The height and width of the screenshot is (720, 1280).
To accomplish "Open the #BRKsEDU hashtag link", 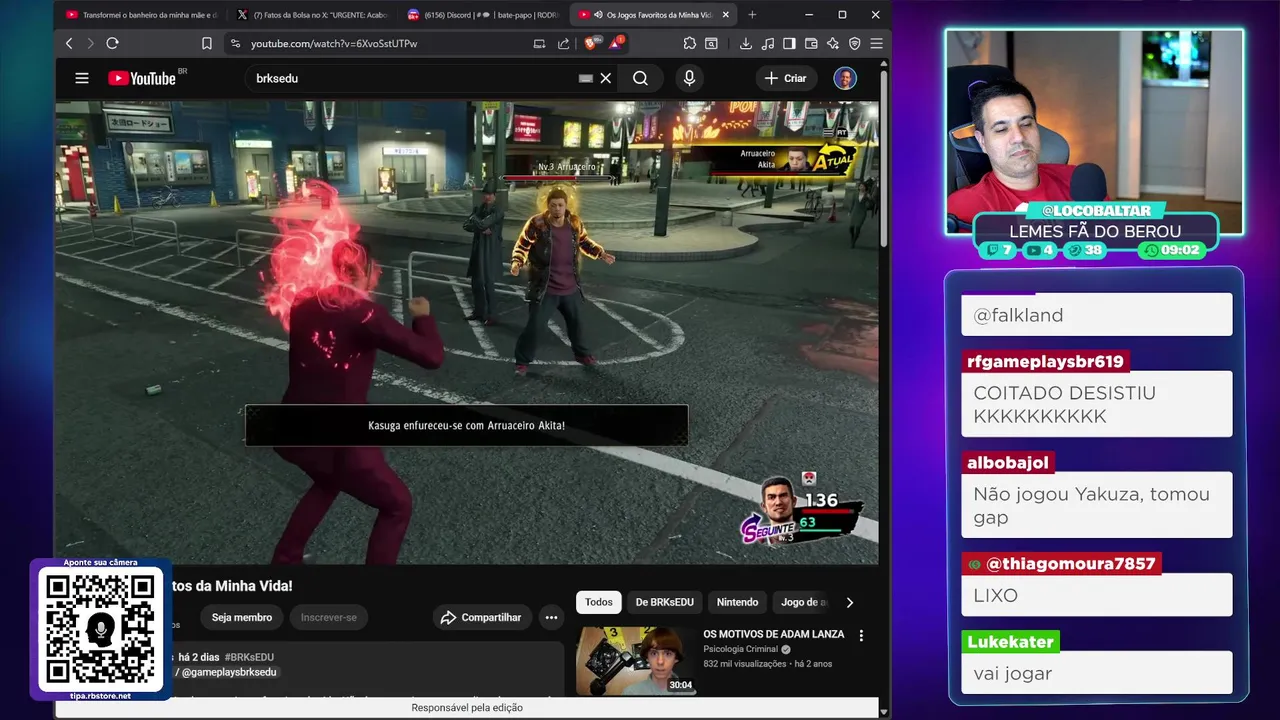I will click(x=249, y=657).
